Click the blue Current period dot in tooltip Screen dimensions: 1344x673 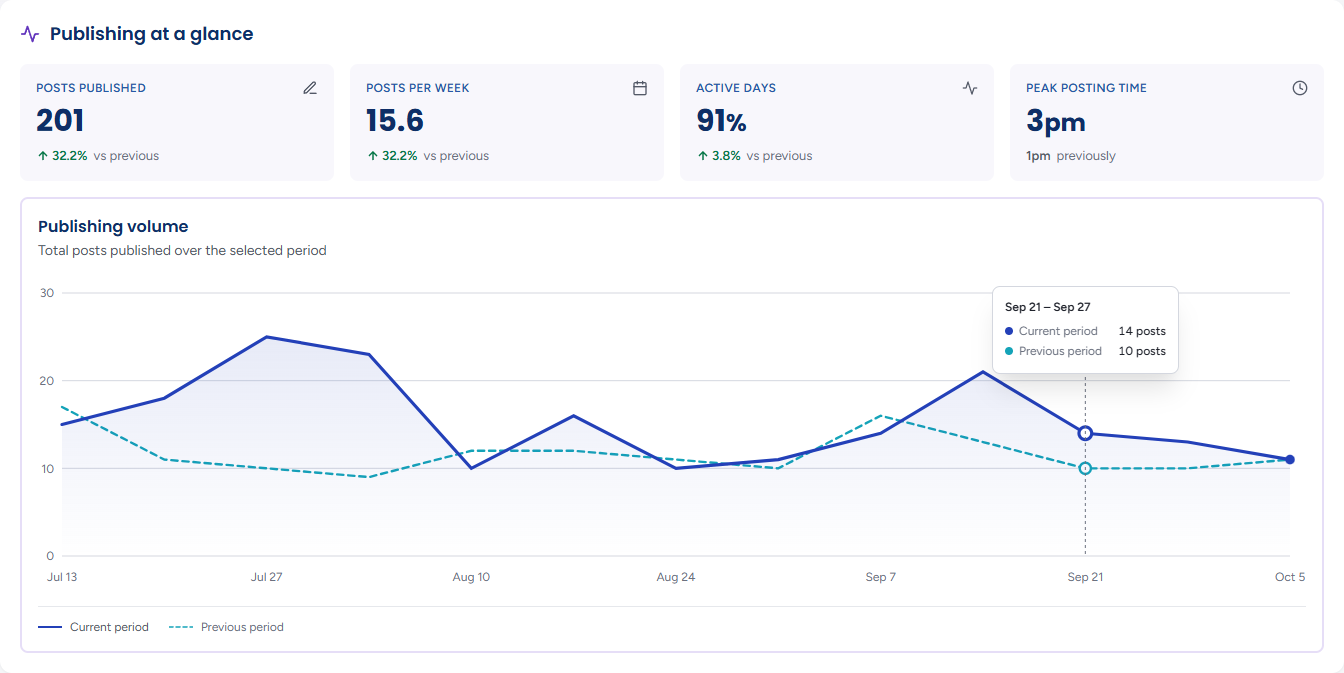coord(1009,331)
